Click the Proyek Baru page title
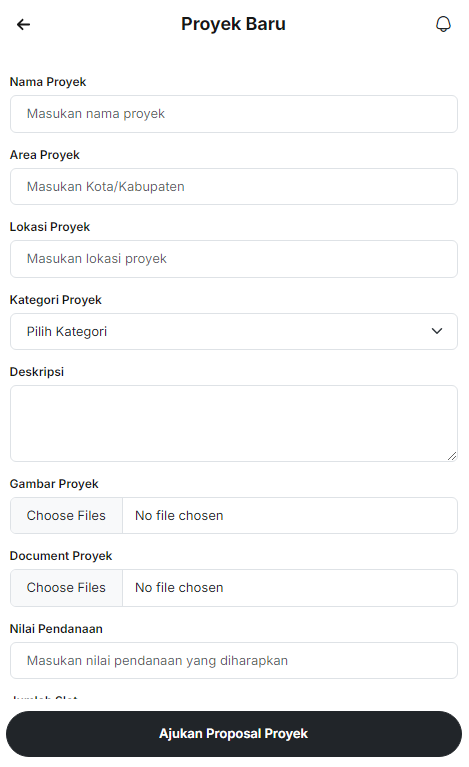The width and height of the screenshot is (469, 767). [x=233, y=24]
